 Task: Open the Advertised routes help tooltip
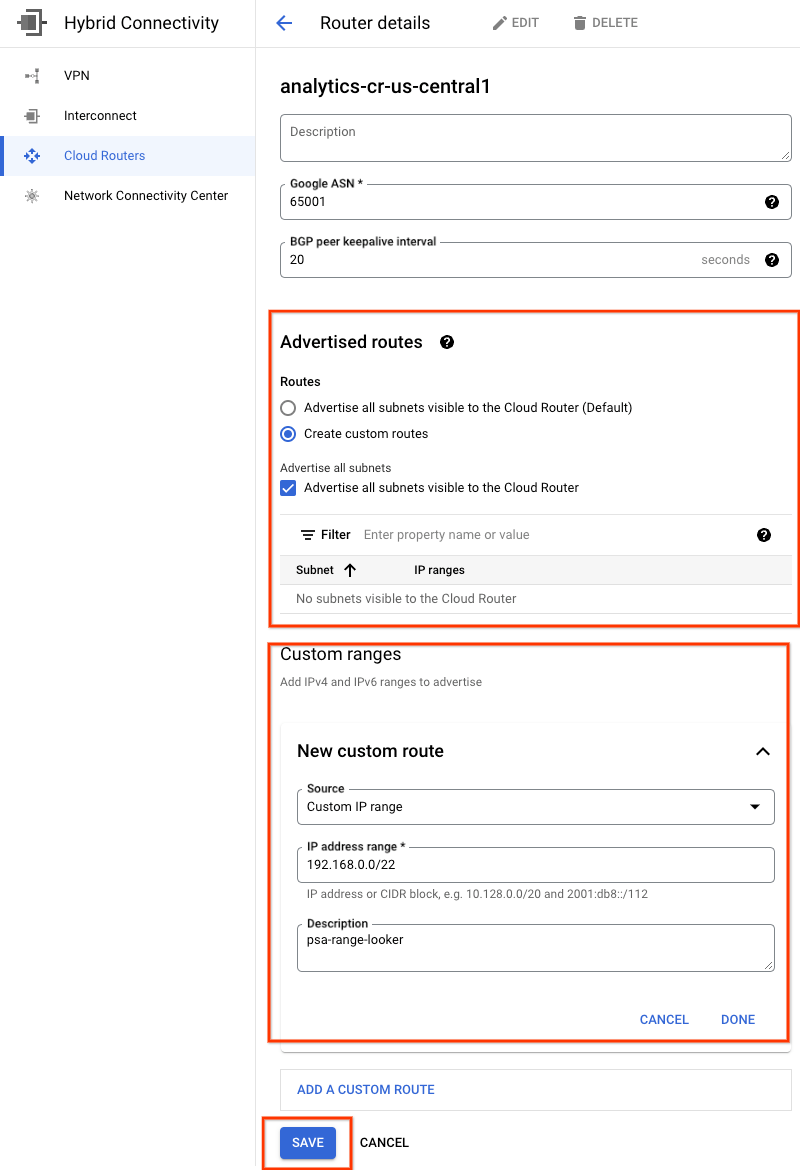[447, 342]
